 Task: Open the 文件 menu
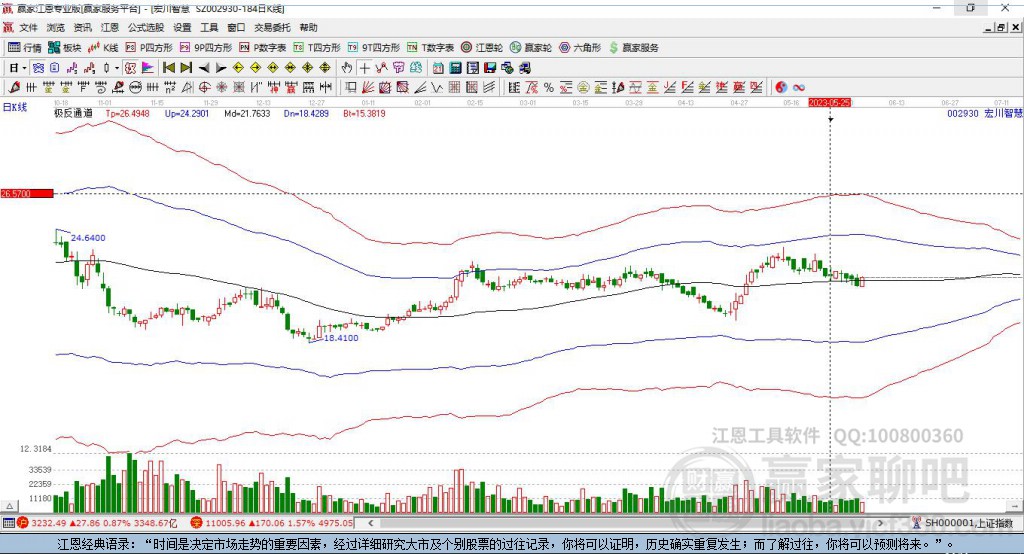(29, 27)
